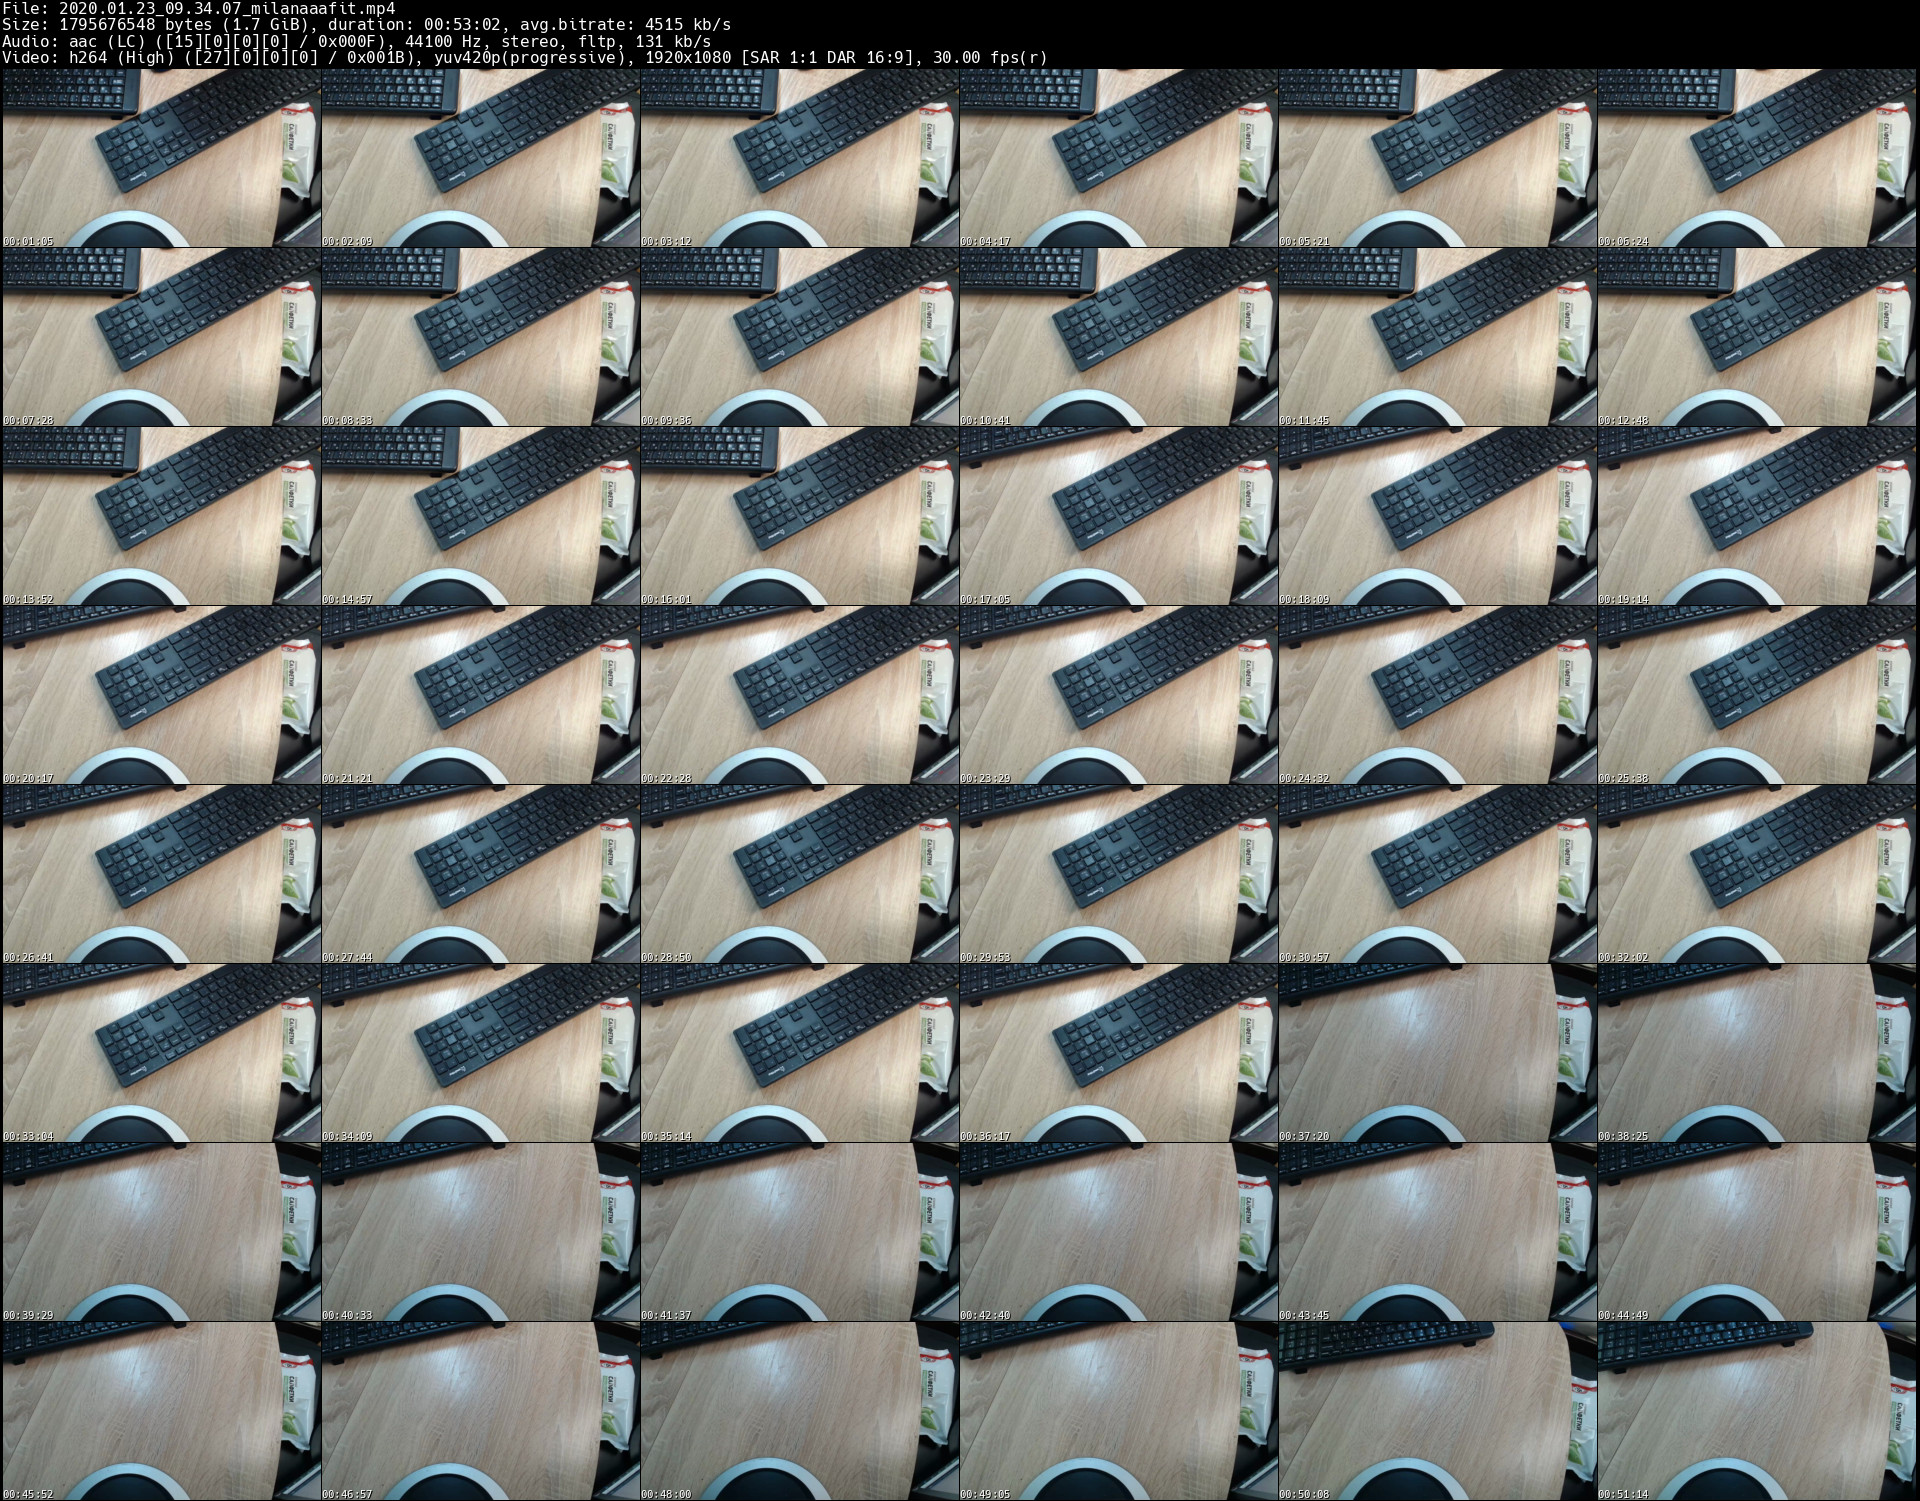1920x1501 pixels.
Task: Click the 'Size: 1795676548 bytes' header line
Action: 366,24
